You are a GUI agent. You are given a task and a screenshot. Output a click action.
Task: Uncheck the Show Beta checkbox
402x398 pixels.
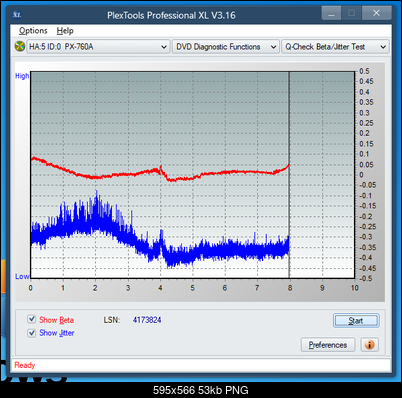(x=31, y=319)
